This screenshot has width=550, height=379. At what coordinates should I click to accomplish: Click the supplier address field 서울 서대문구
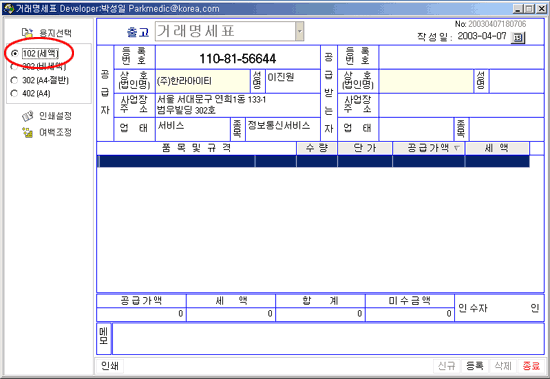pyautogui.click(x=238, y=105)
